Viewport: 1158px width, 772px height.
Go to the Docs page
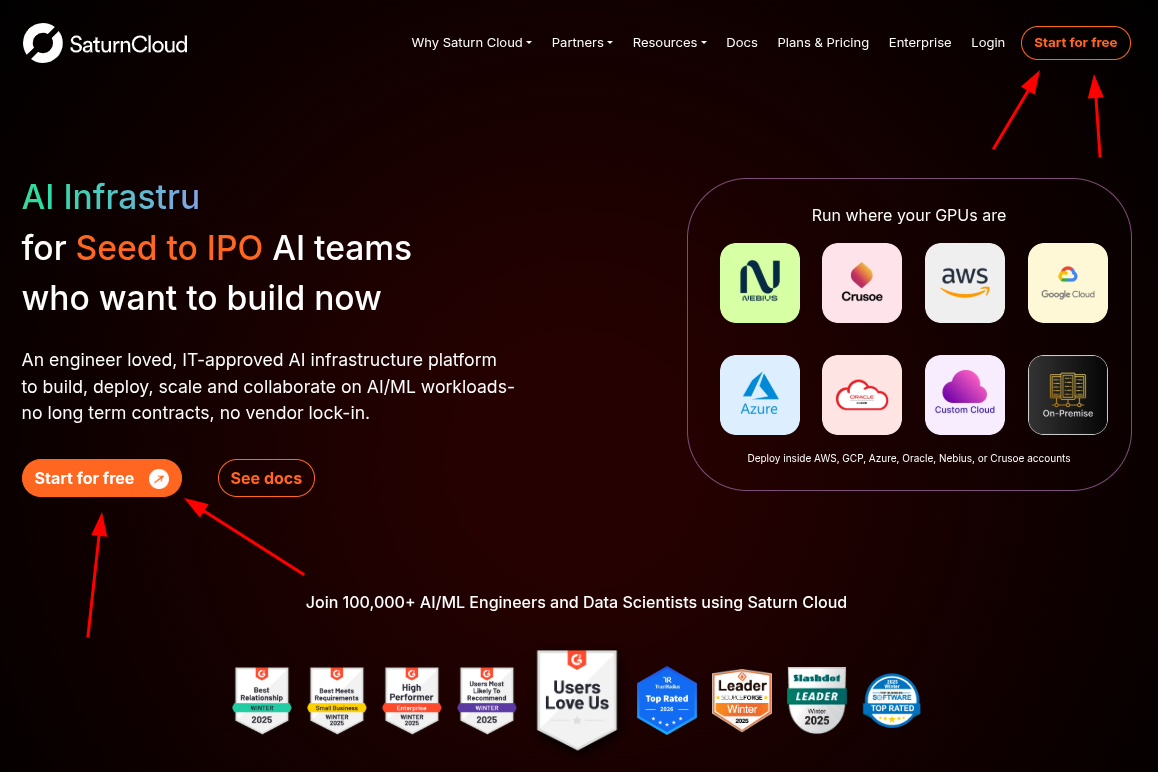coord(742,42)
